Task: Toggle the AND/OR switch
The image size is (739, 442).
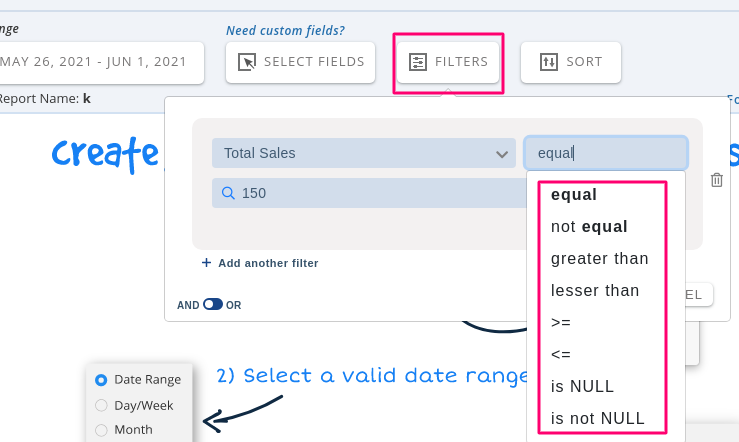Action: (x=212, y=305)
